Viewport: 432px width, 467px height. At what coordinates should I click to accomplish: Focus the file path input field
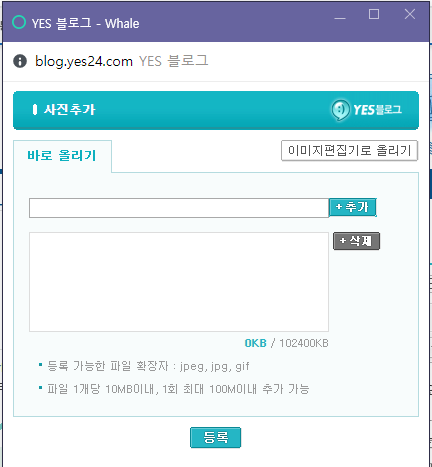[179, 208]
